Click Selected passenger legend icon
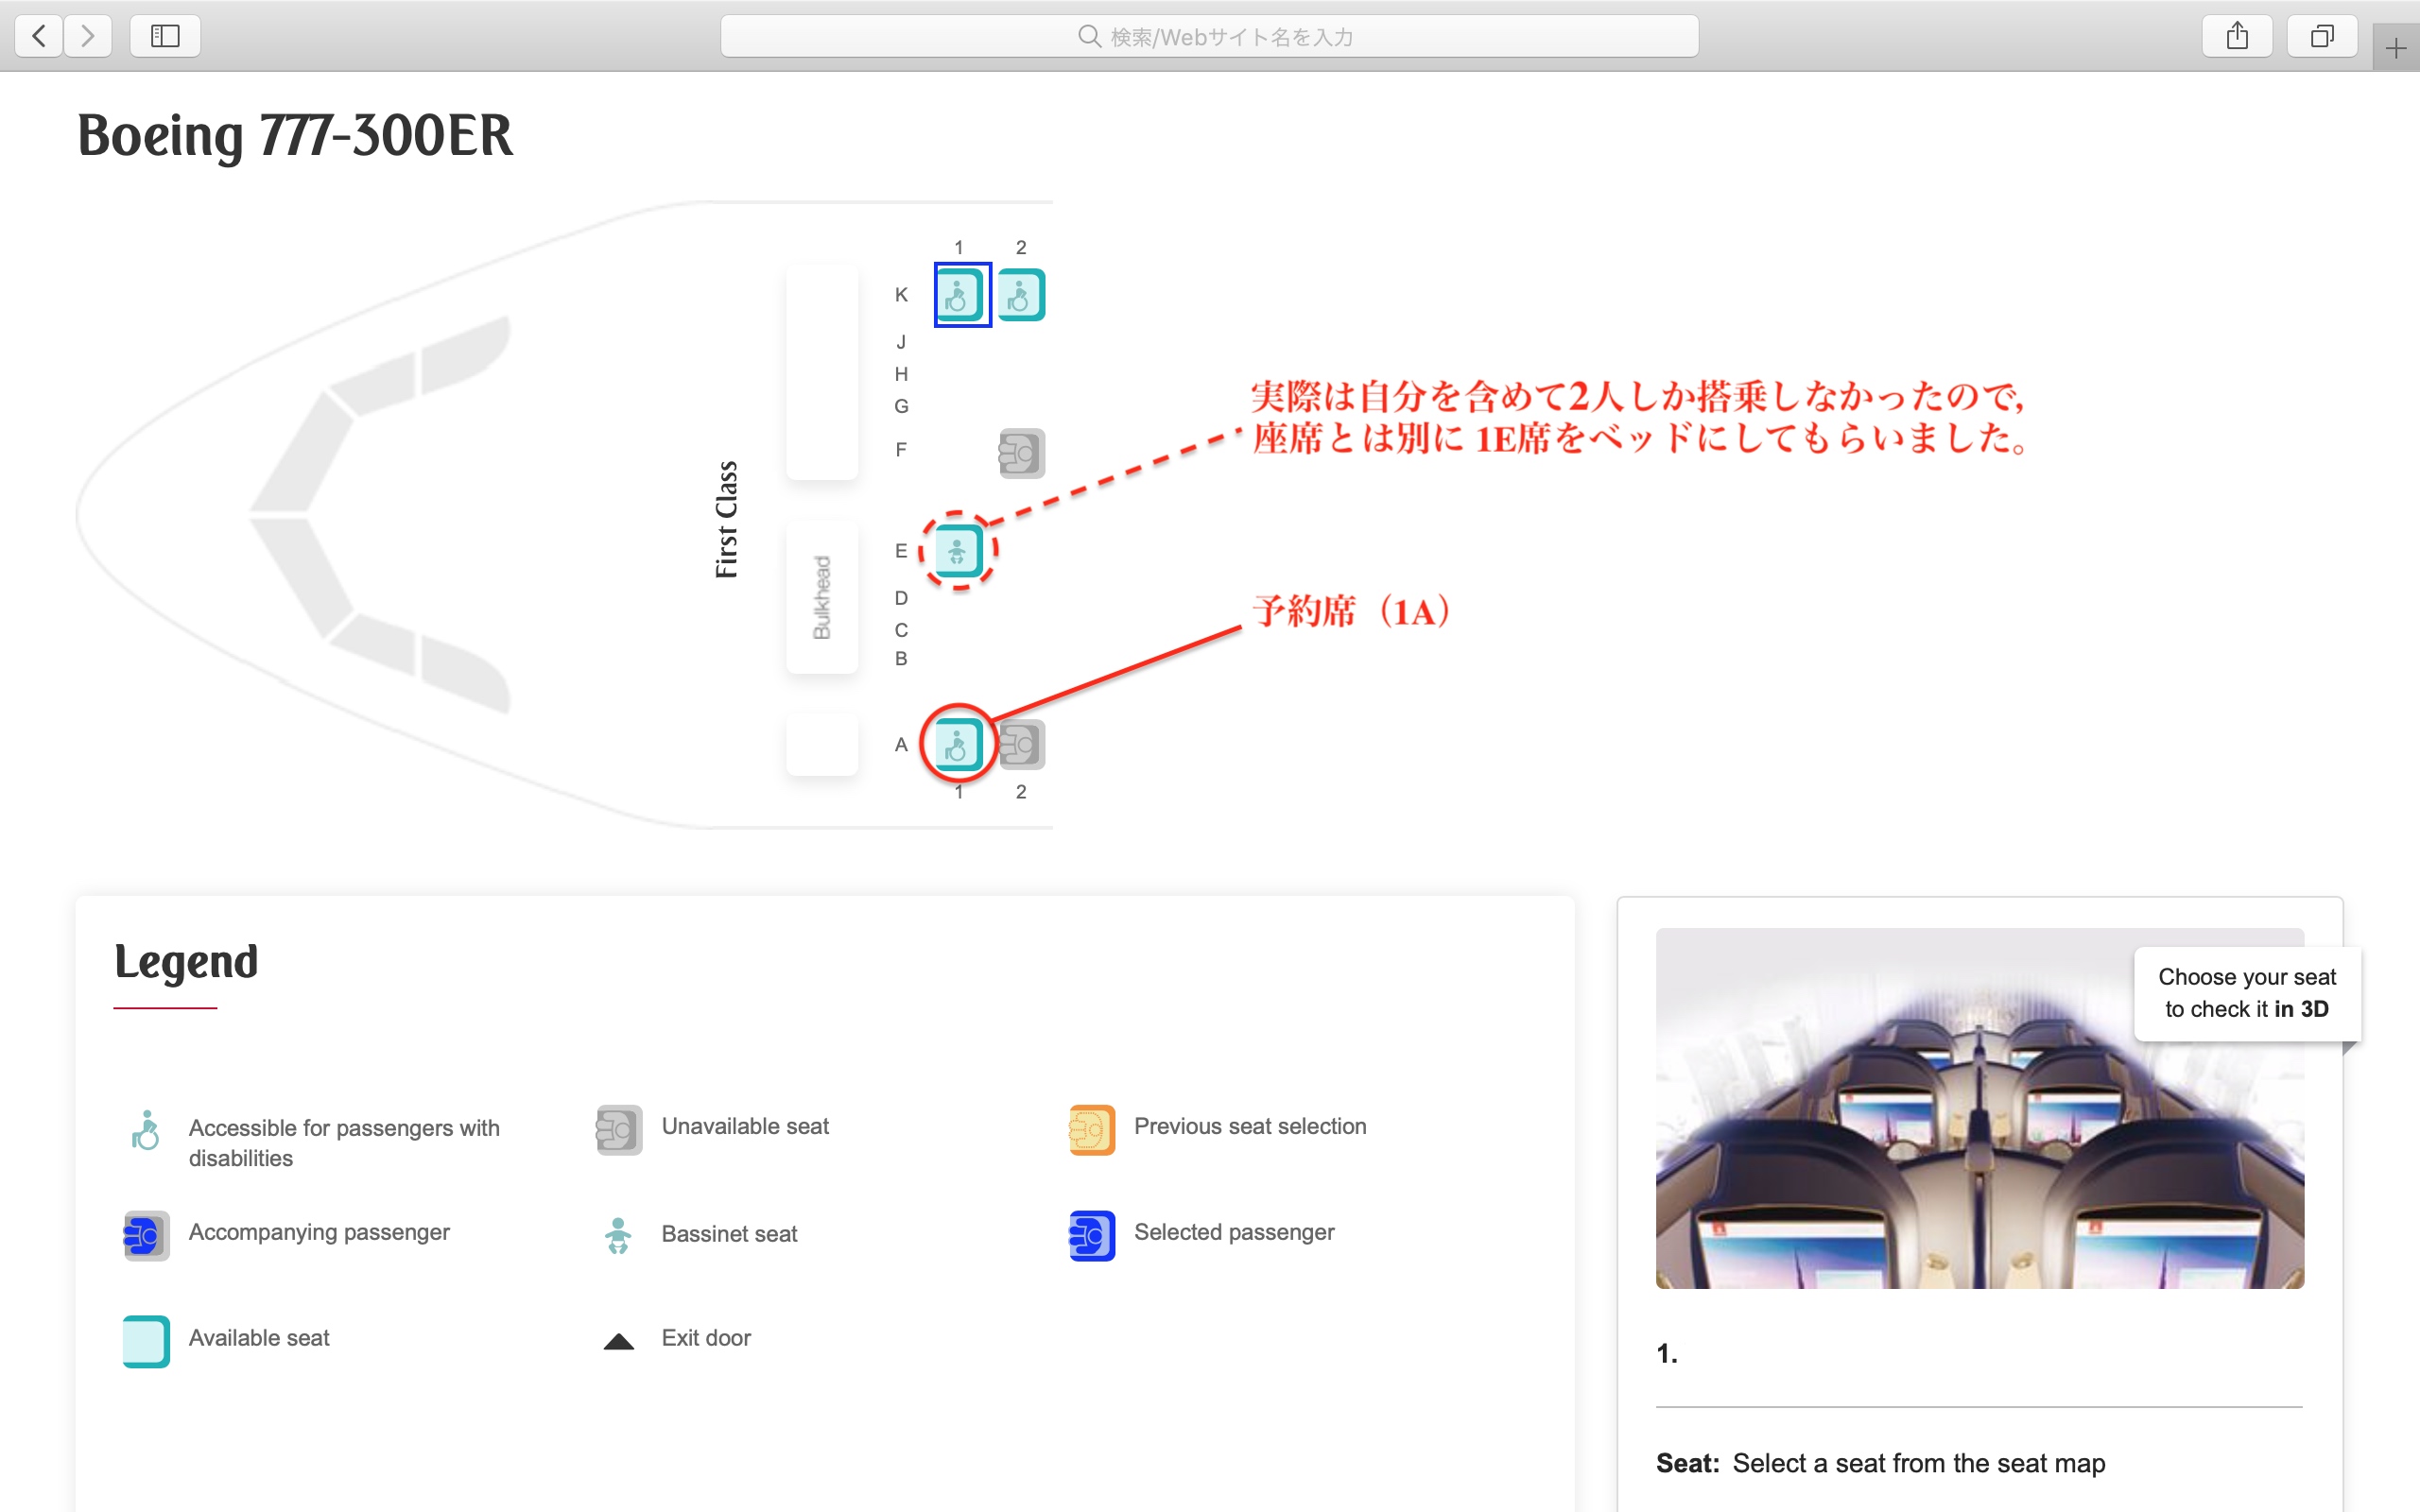Screen dimensions: 2420x1512 point(1091,1235)
